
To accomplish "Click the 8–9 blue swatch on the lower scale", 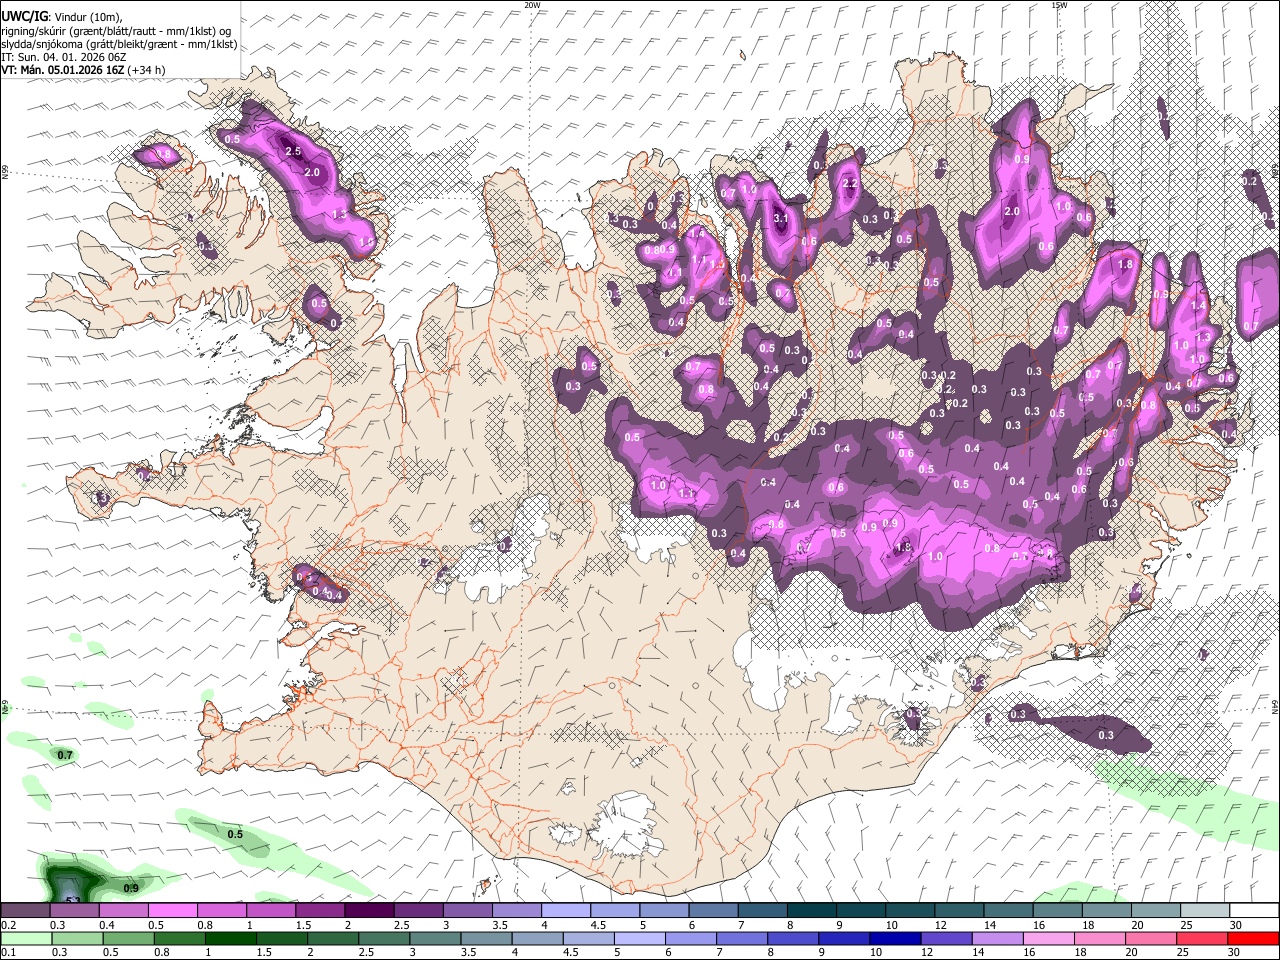I will (x=792, y=939).
